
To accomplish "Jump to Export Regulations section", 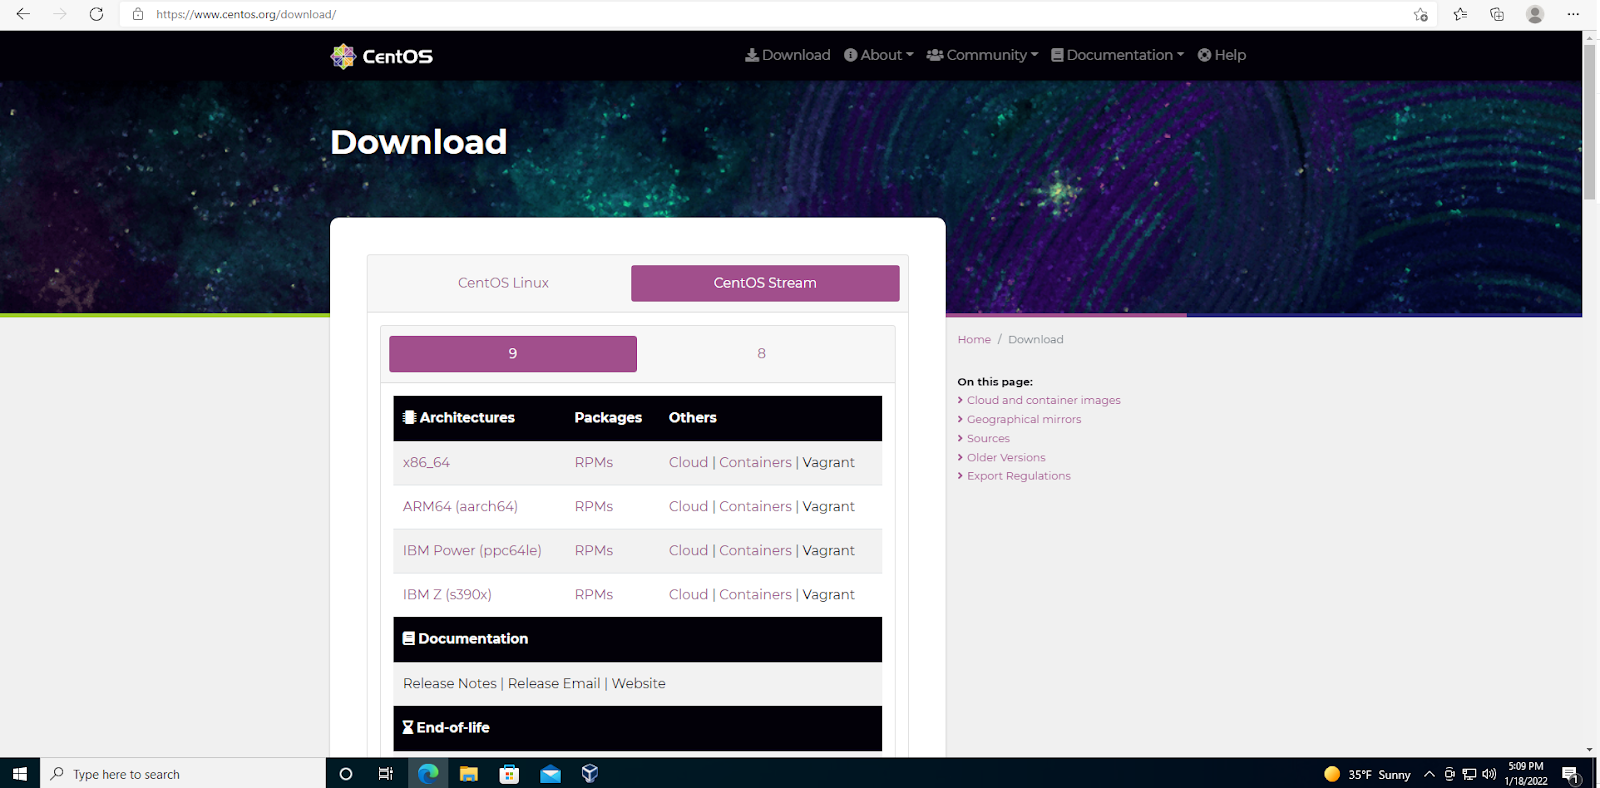I will [x=1018, y=476].
